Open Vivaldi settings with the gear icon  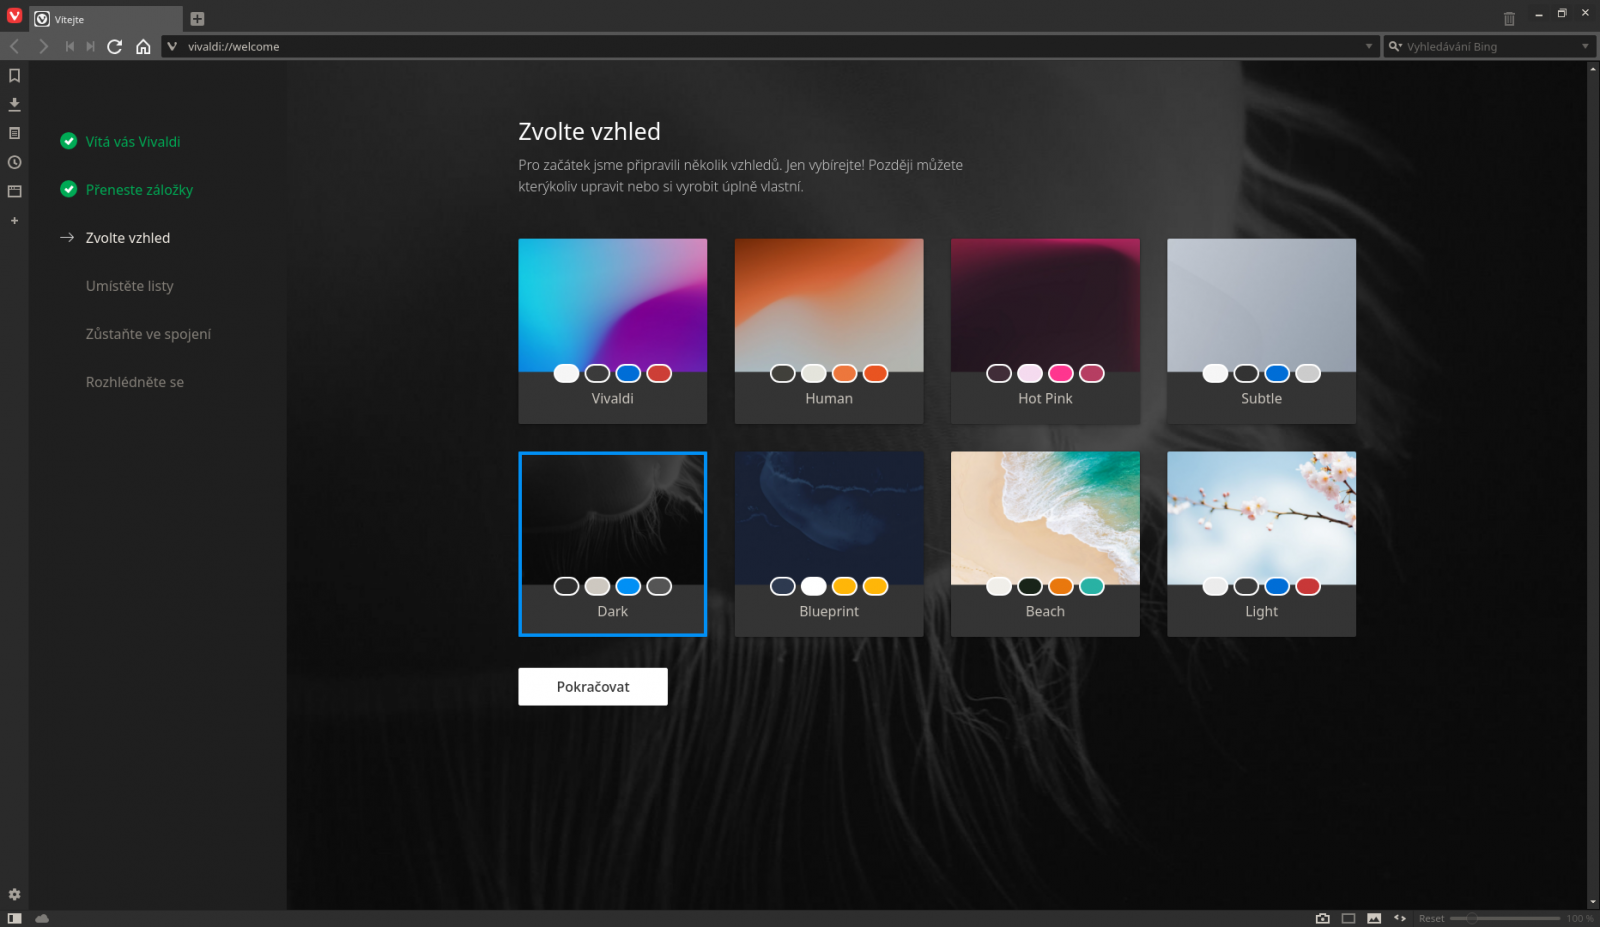coord(14,895)
